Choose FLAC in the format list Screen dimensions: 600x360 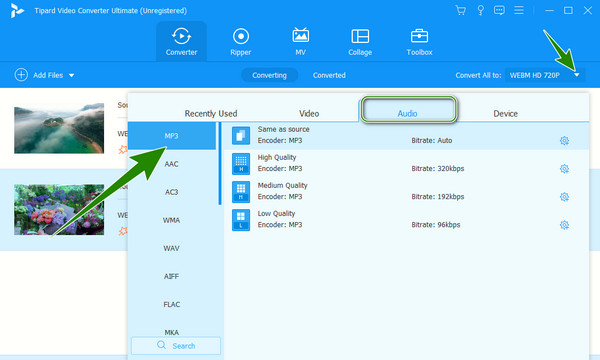(172, 305)
